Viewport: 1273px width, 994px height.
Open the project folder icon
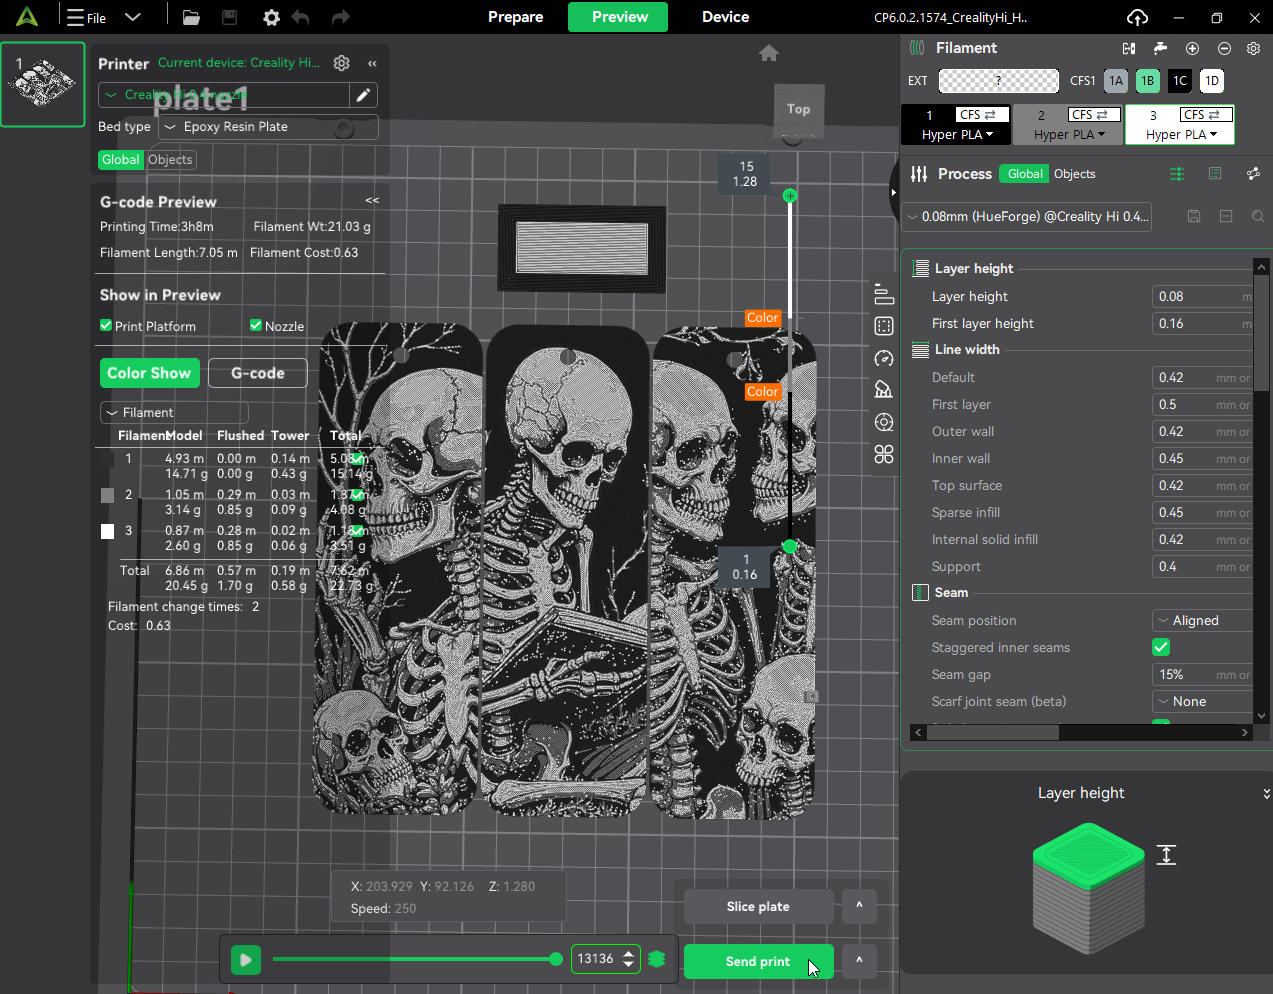[x=191, y=17]
